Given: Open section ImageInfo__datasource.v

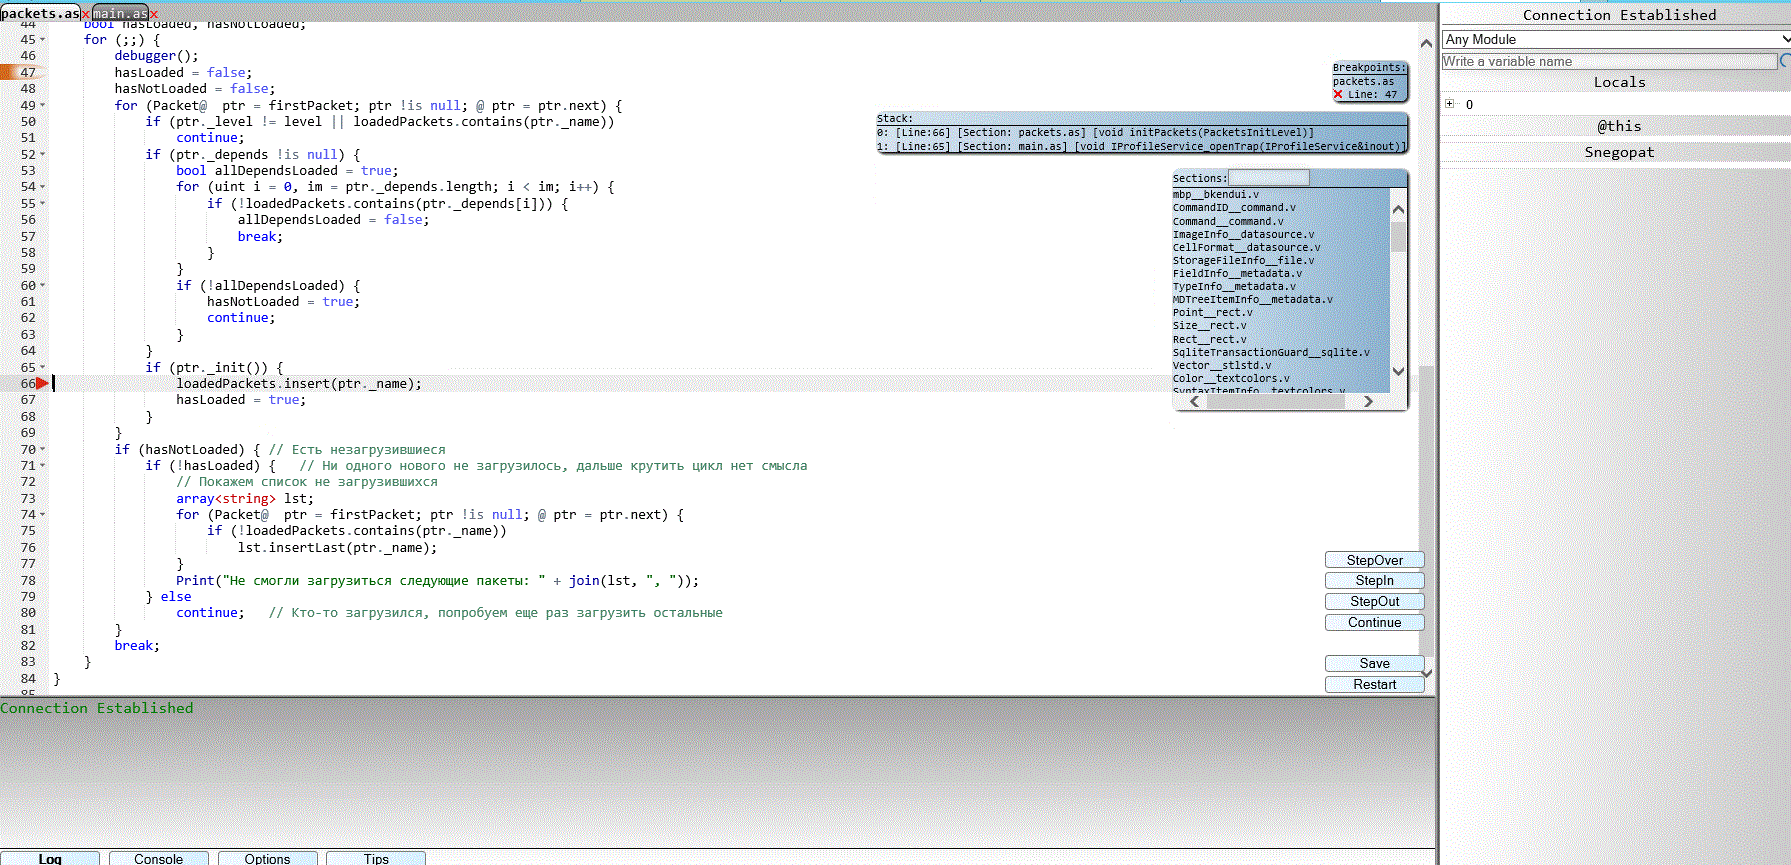Looking at the screenshot, I should tap(1243, 234).
